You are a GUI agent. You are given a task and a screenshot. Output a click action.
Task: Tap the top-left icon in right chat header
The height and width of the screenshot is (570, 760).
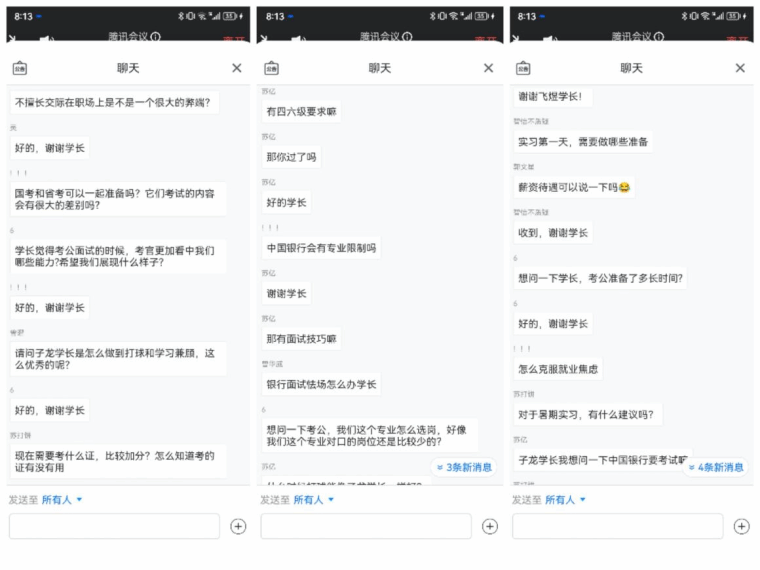(524, 68)
